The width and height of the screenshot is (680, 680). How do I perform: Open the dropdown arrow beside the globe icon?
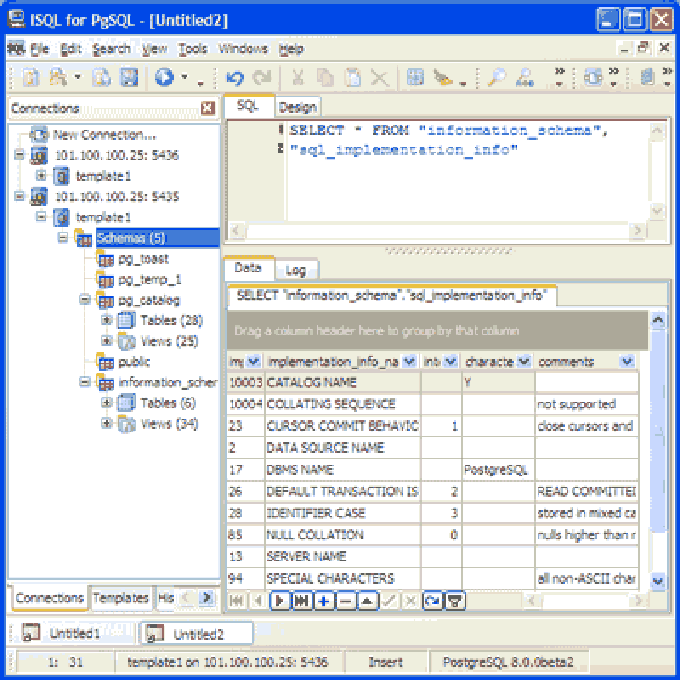[x=185, y=77]
